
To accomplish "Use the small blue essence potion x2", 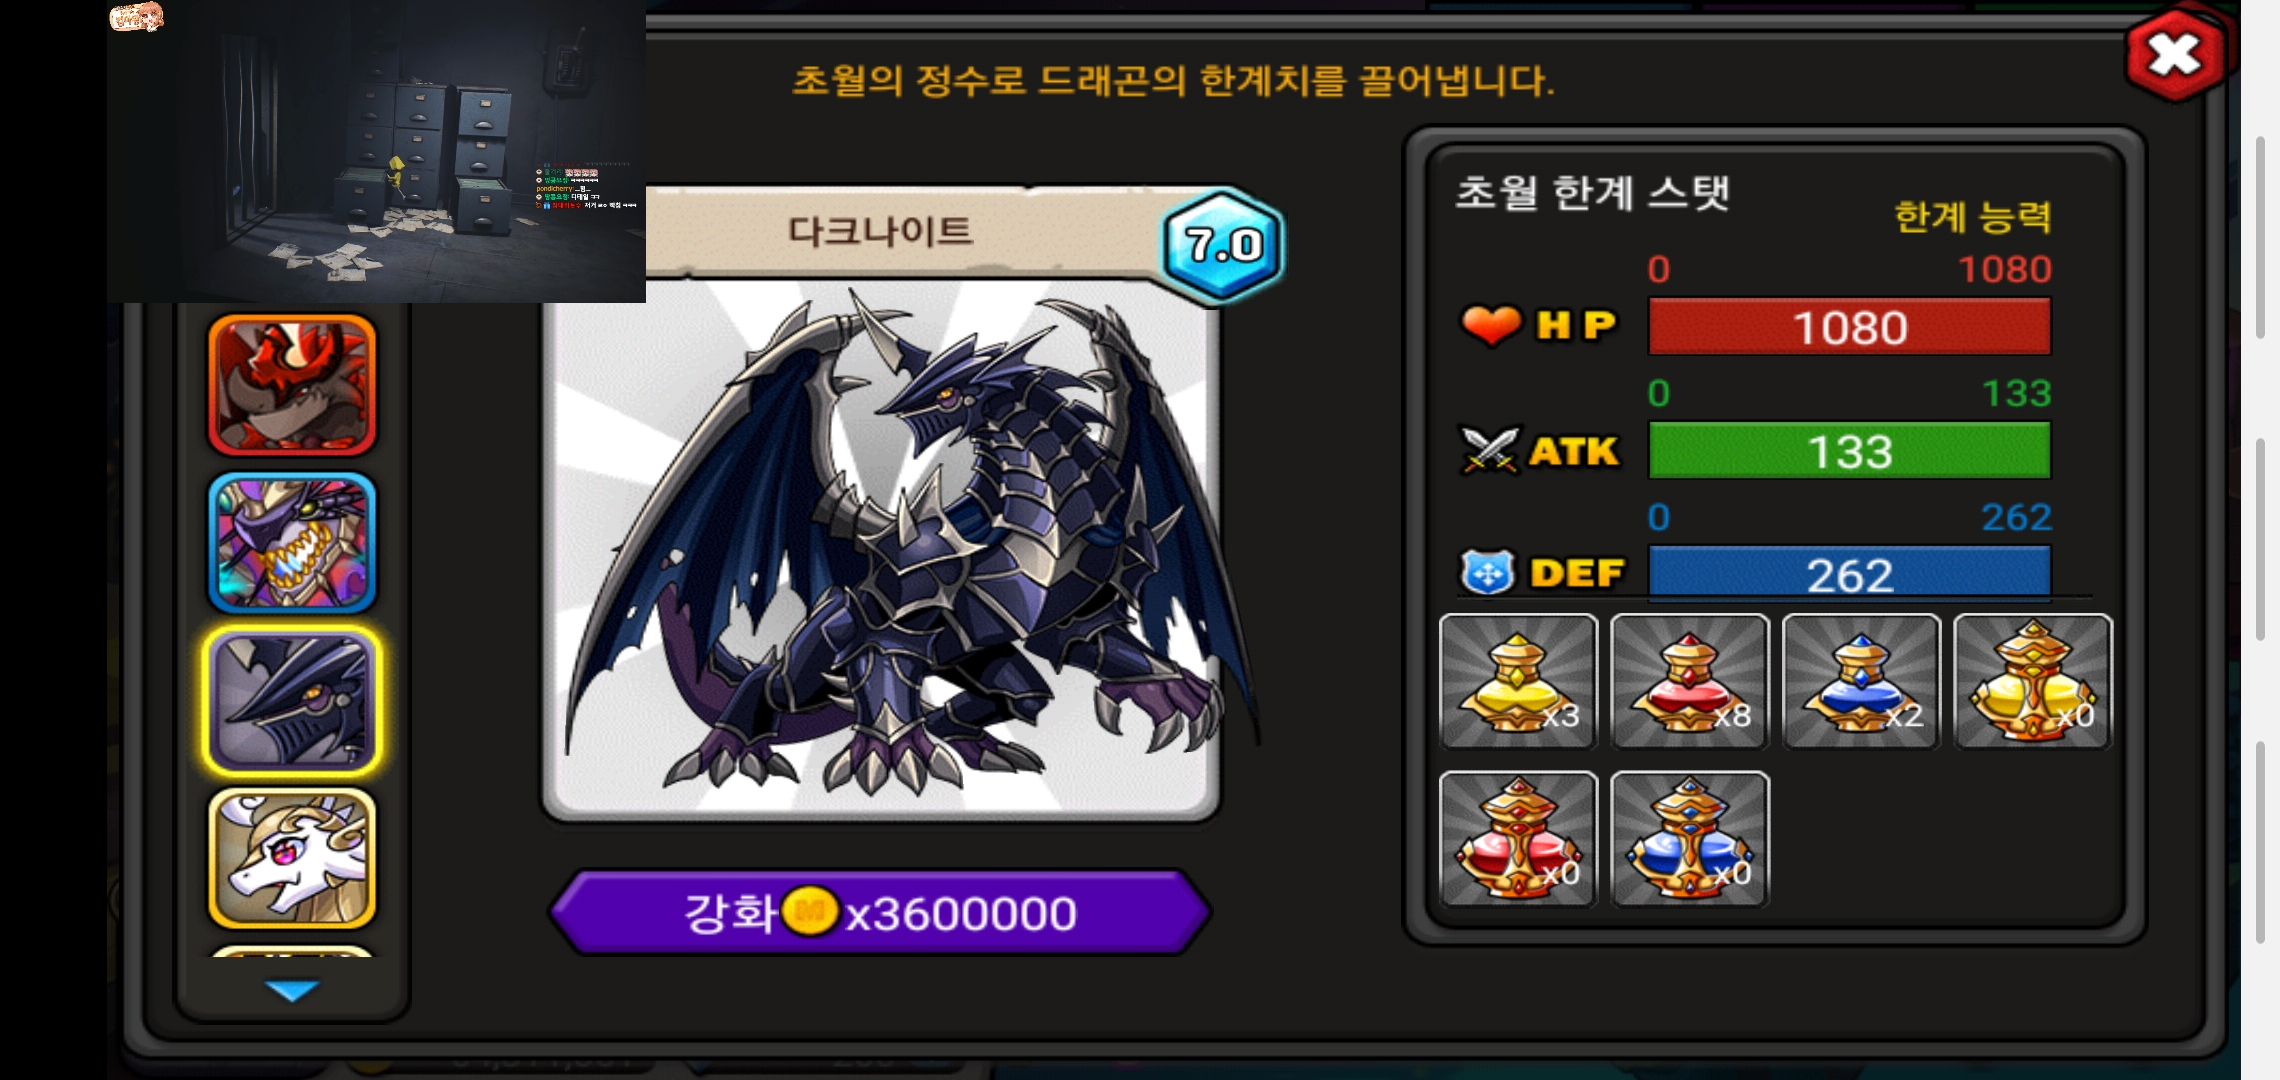I will point(1861,681).
